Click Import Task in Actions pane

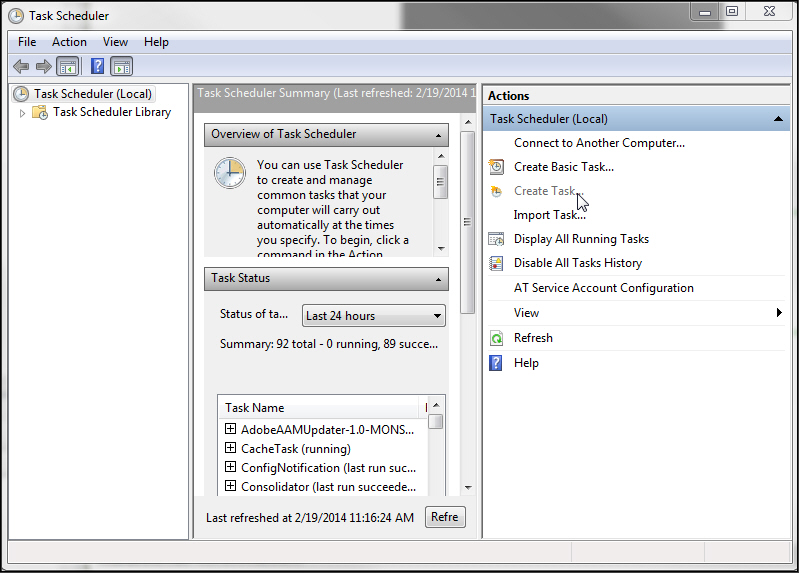(549, 215)
